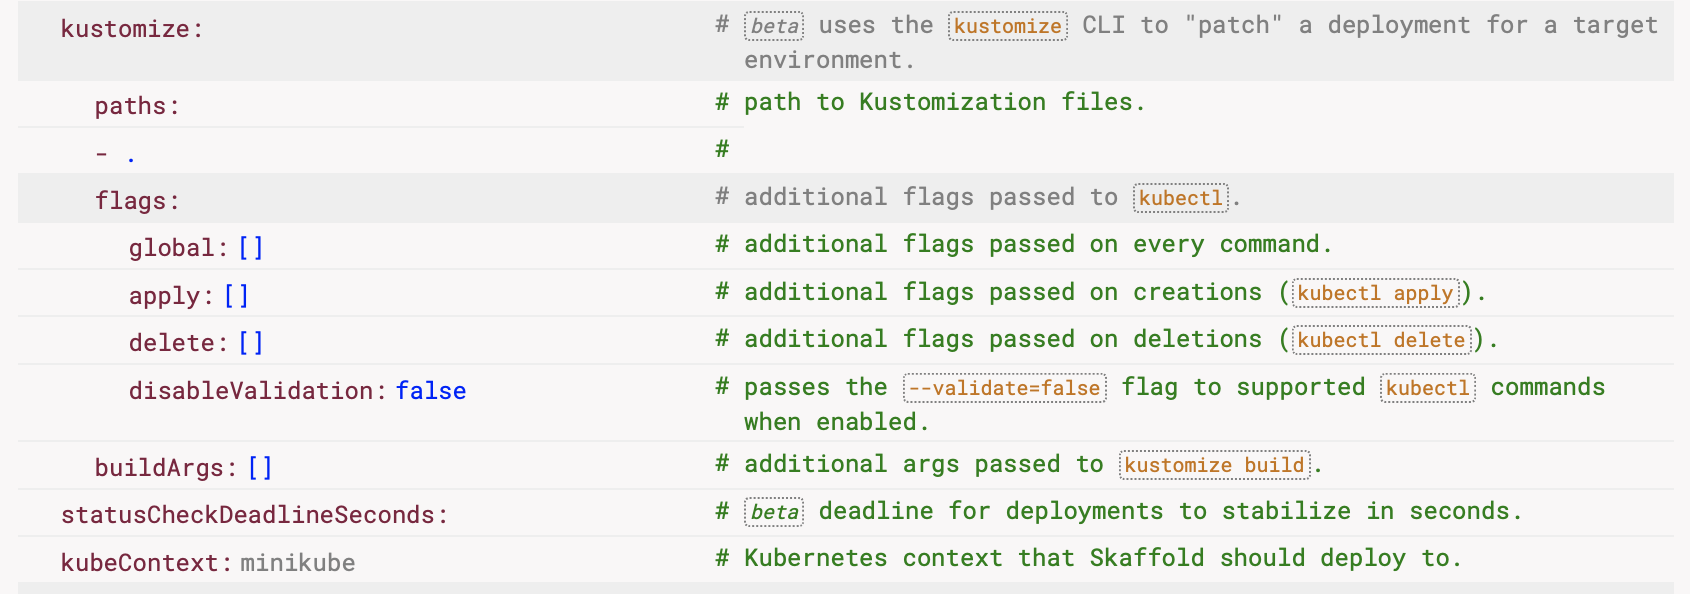Click the 'beta' tag in kustomize description
Viewport: 1690px width, 594px height.
pyautogui.click(x=774, y=26)
